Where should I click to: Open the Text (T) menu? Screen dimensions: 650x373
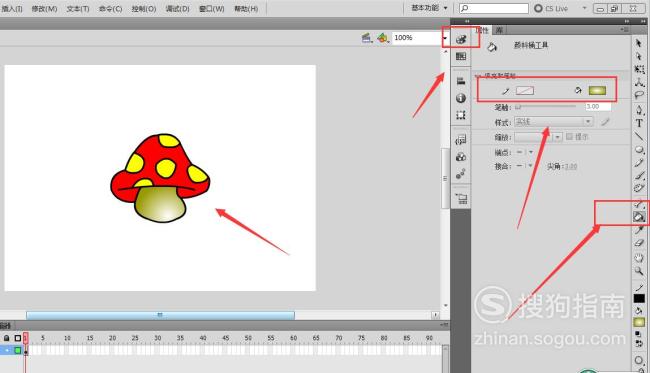tap(78, 8)
